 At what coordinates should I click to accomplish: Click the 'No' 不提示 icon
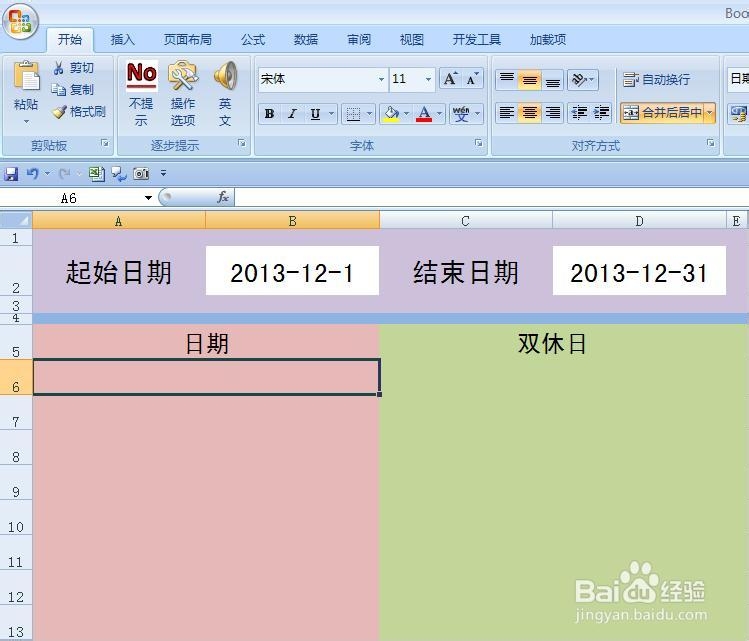tap(141, 75)
